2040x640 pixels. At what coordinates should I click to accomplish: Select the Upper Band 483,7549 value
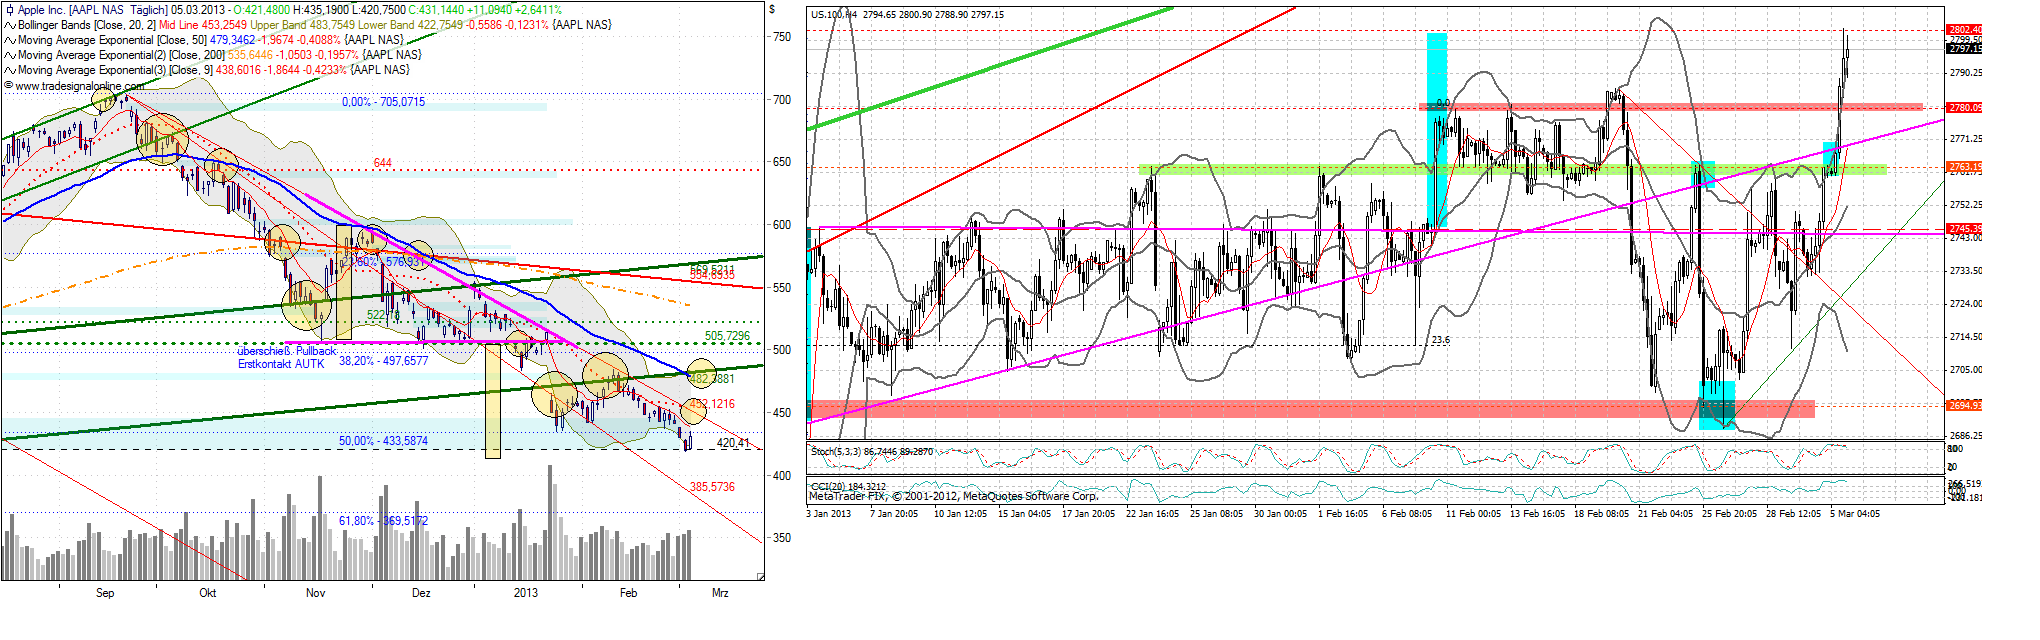pyautogui.click(x=302, y=25)
